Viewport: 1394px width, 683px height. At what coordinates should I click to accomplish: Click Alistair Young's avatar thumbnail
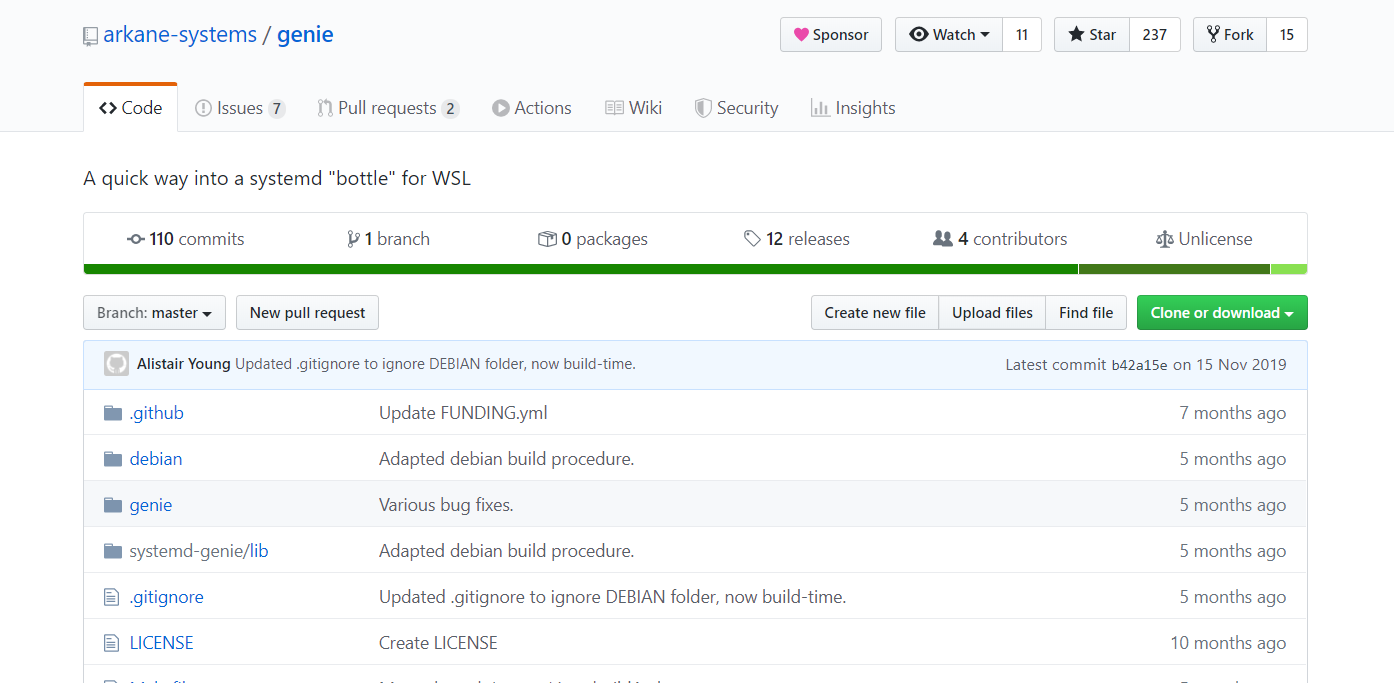point(116,364)
